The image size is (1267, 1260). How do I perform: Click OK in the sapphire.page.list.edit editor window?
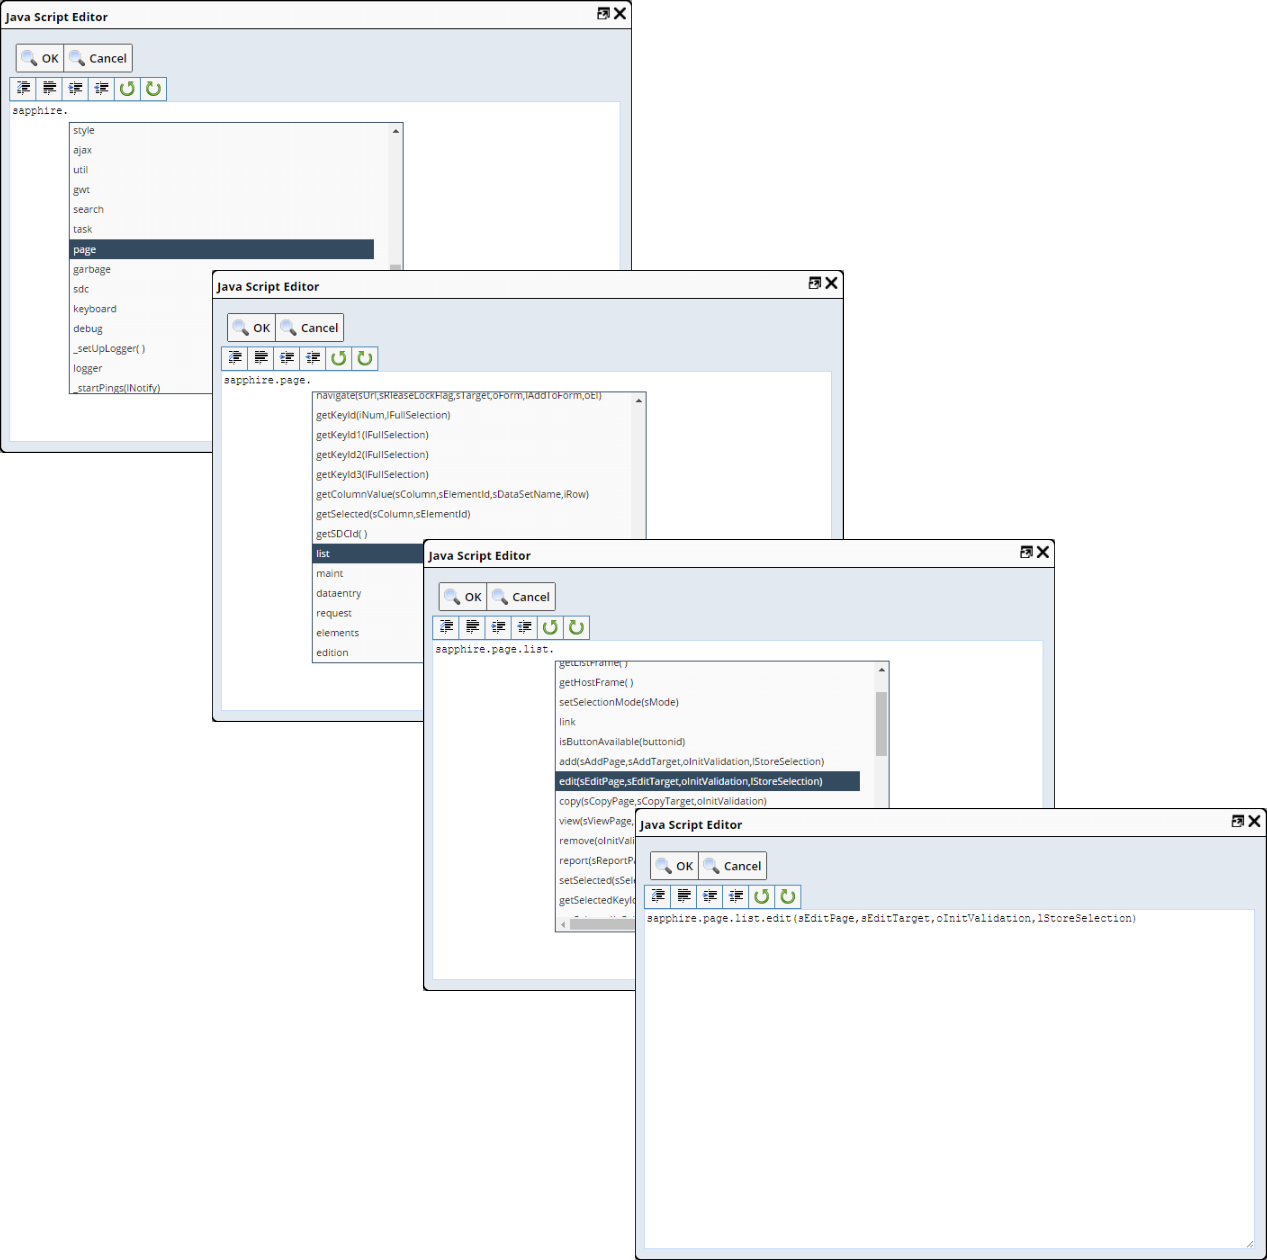tap(675, 866)
